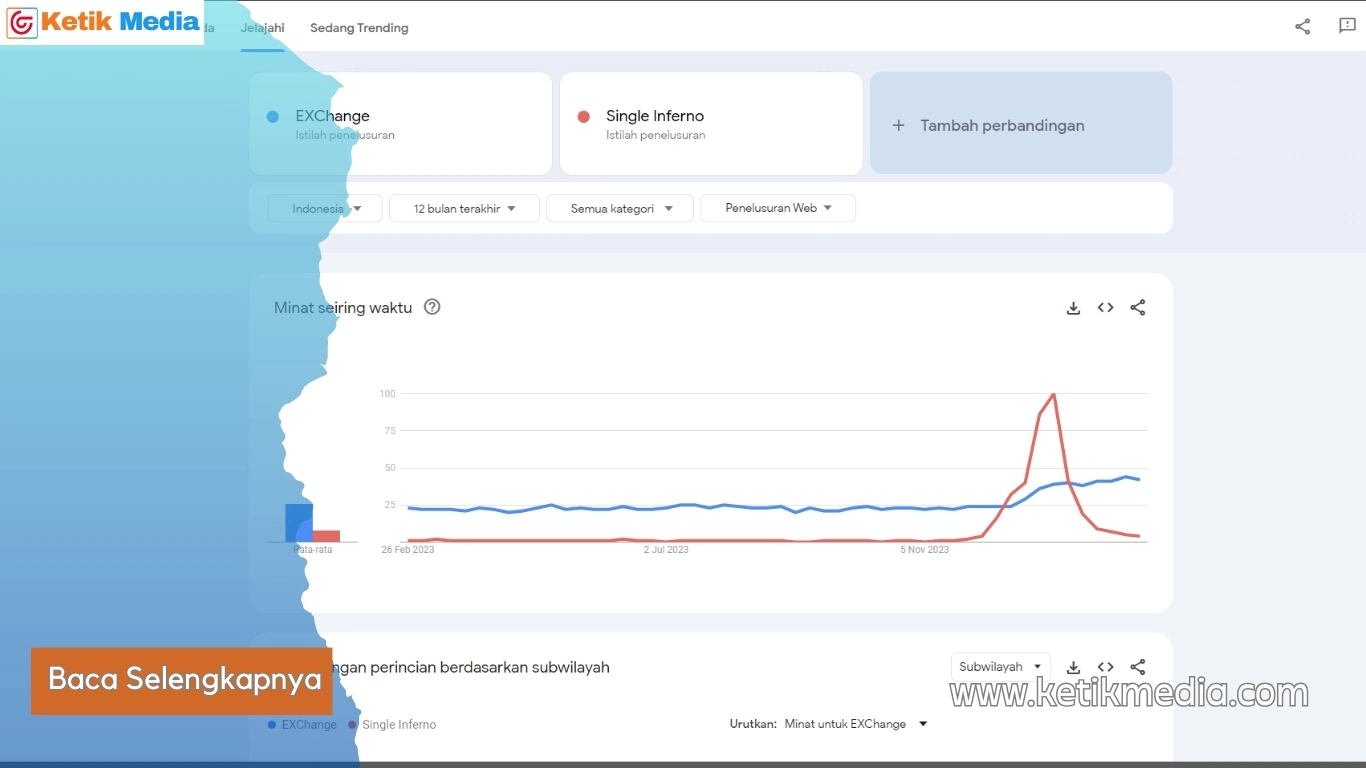Share the subwilayah breakdown section
The height and width of the screenshot is (768, 1366).
click(x=1137, y=667)
